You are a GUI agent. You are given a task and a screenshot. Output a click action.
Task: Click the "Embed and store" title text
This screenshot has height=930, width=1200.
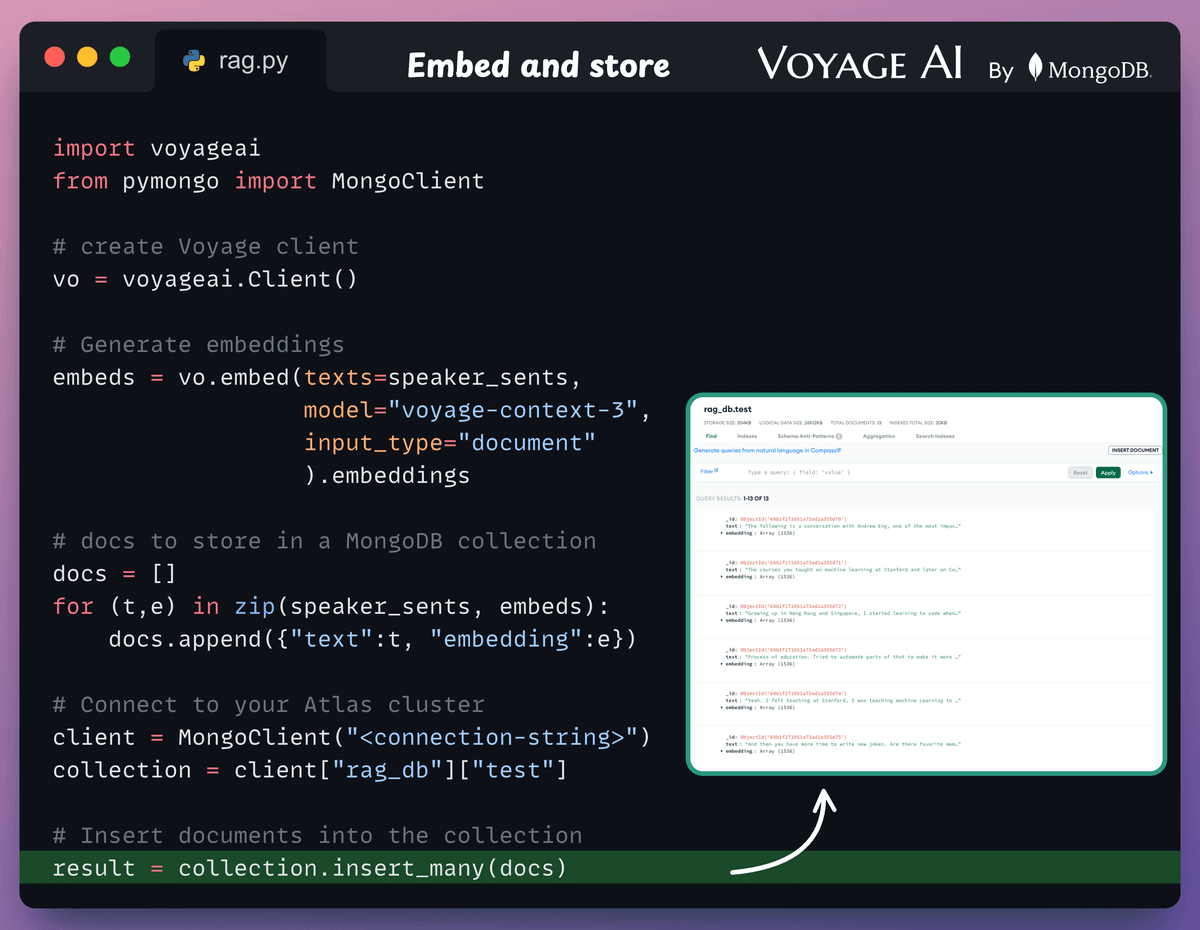538,66
